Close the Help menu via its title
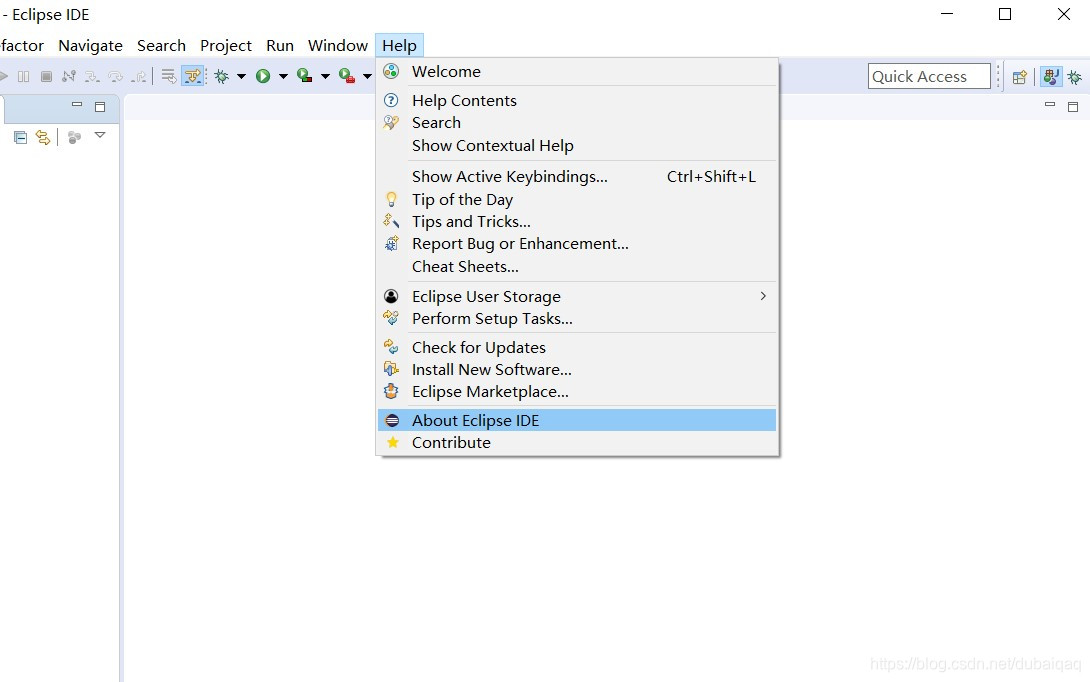Viewport: 1090px width, 682px height. pyautogui.click(x=399, y=45)
